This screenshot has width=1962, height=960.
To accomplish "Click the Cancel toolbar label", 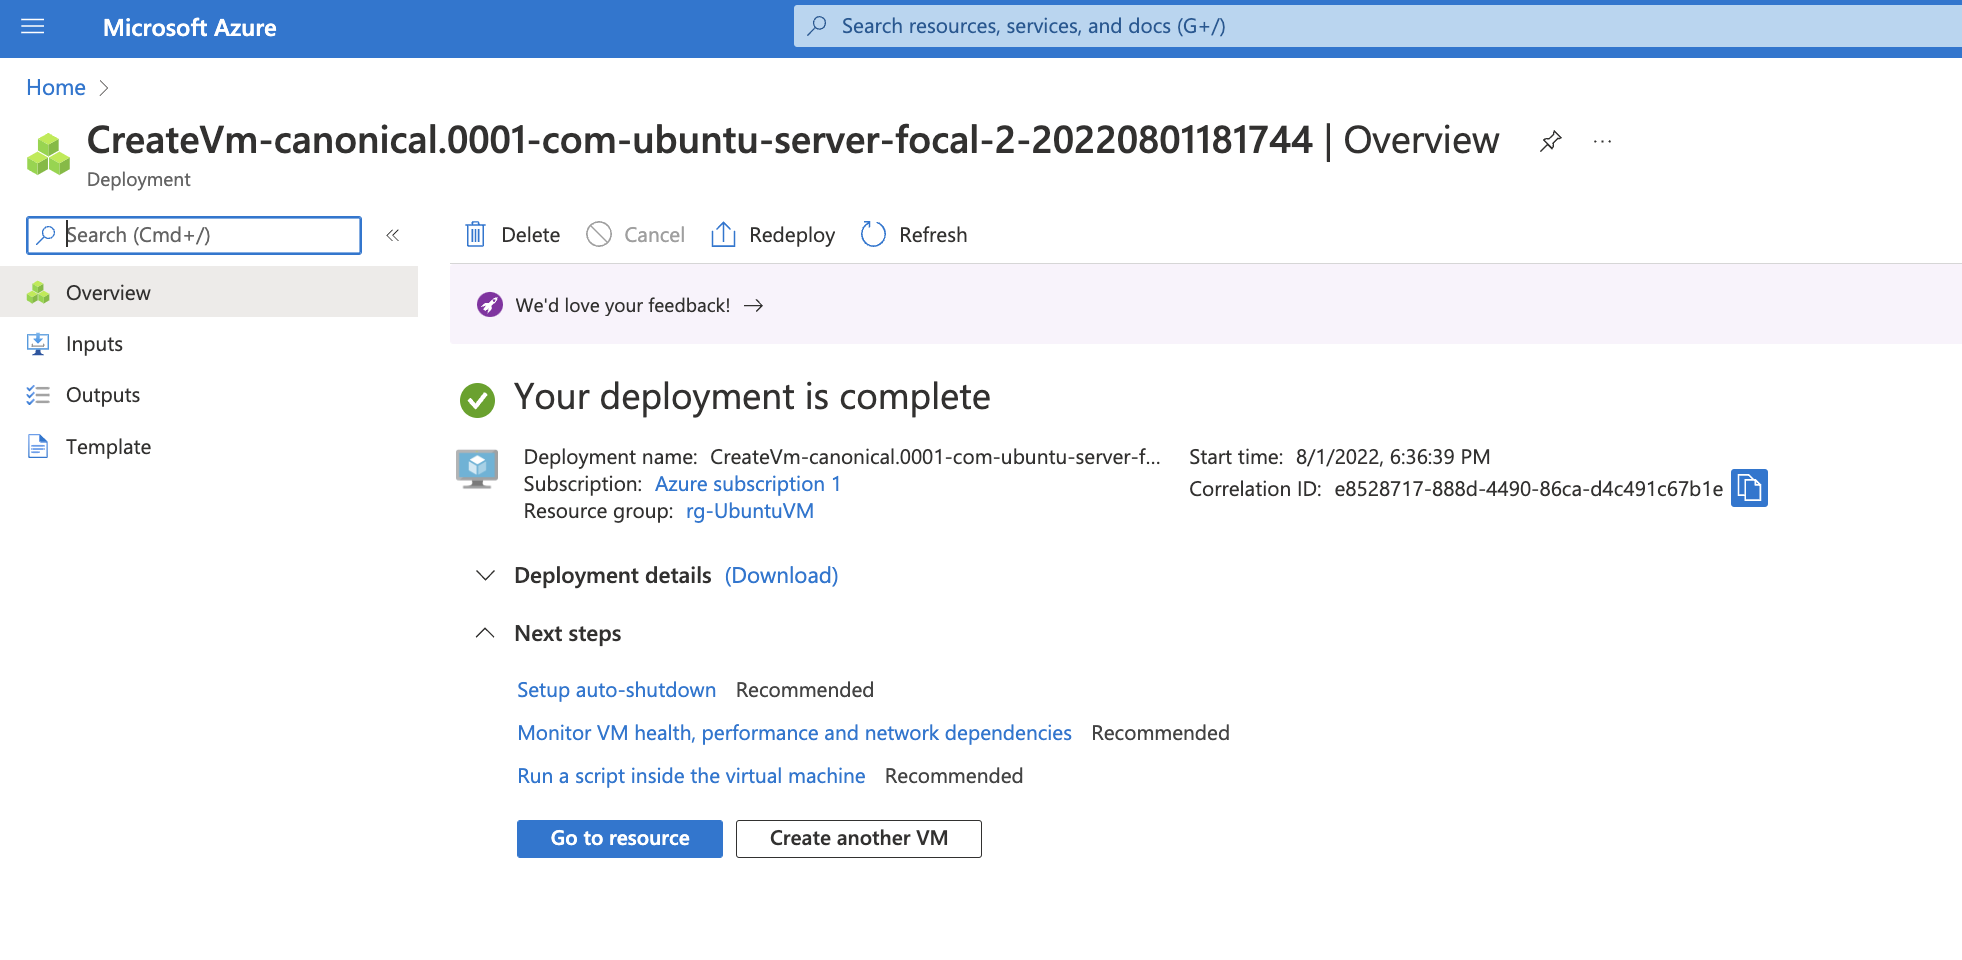I will [654, 235].
